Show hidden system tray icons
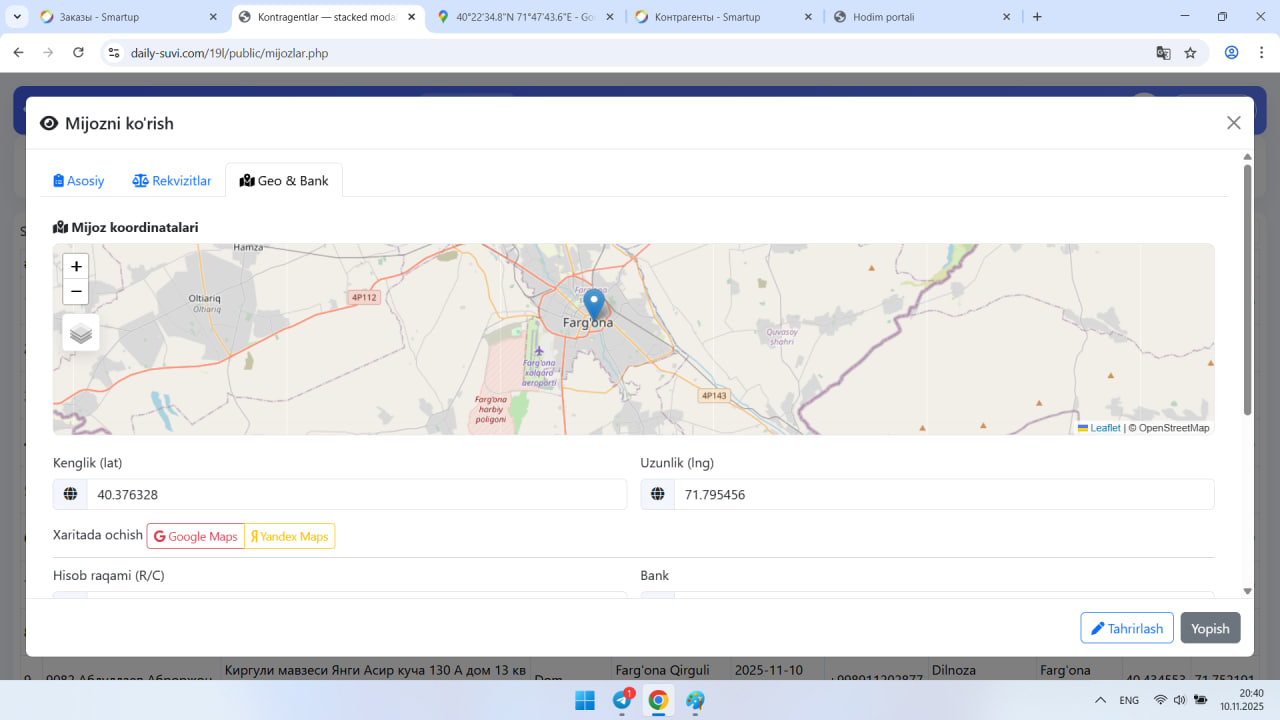Viewport: 1280px width, 720px height. [1100, 700]
